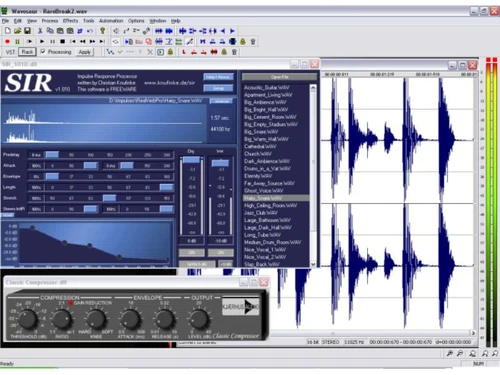This screenshot has width=500, height=375.
Task: Copy selection with the copy icon
Action: [x=50, y=31]
